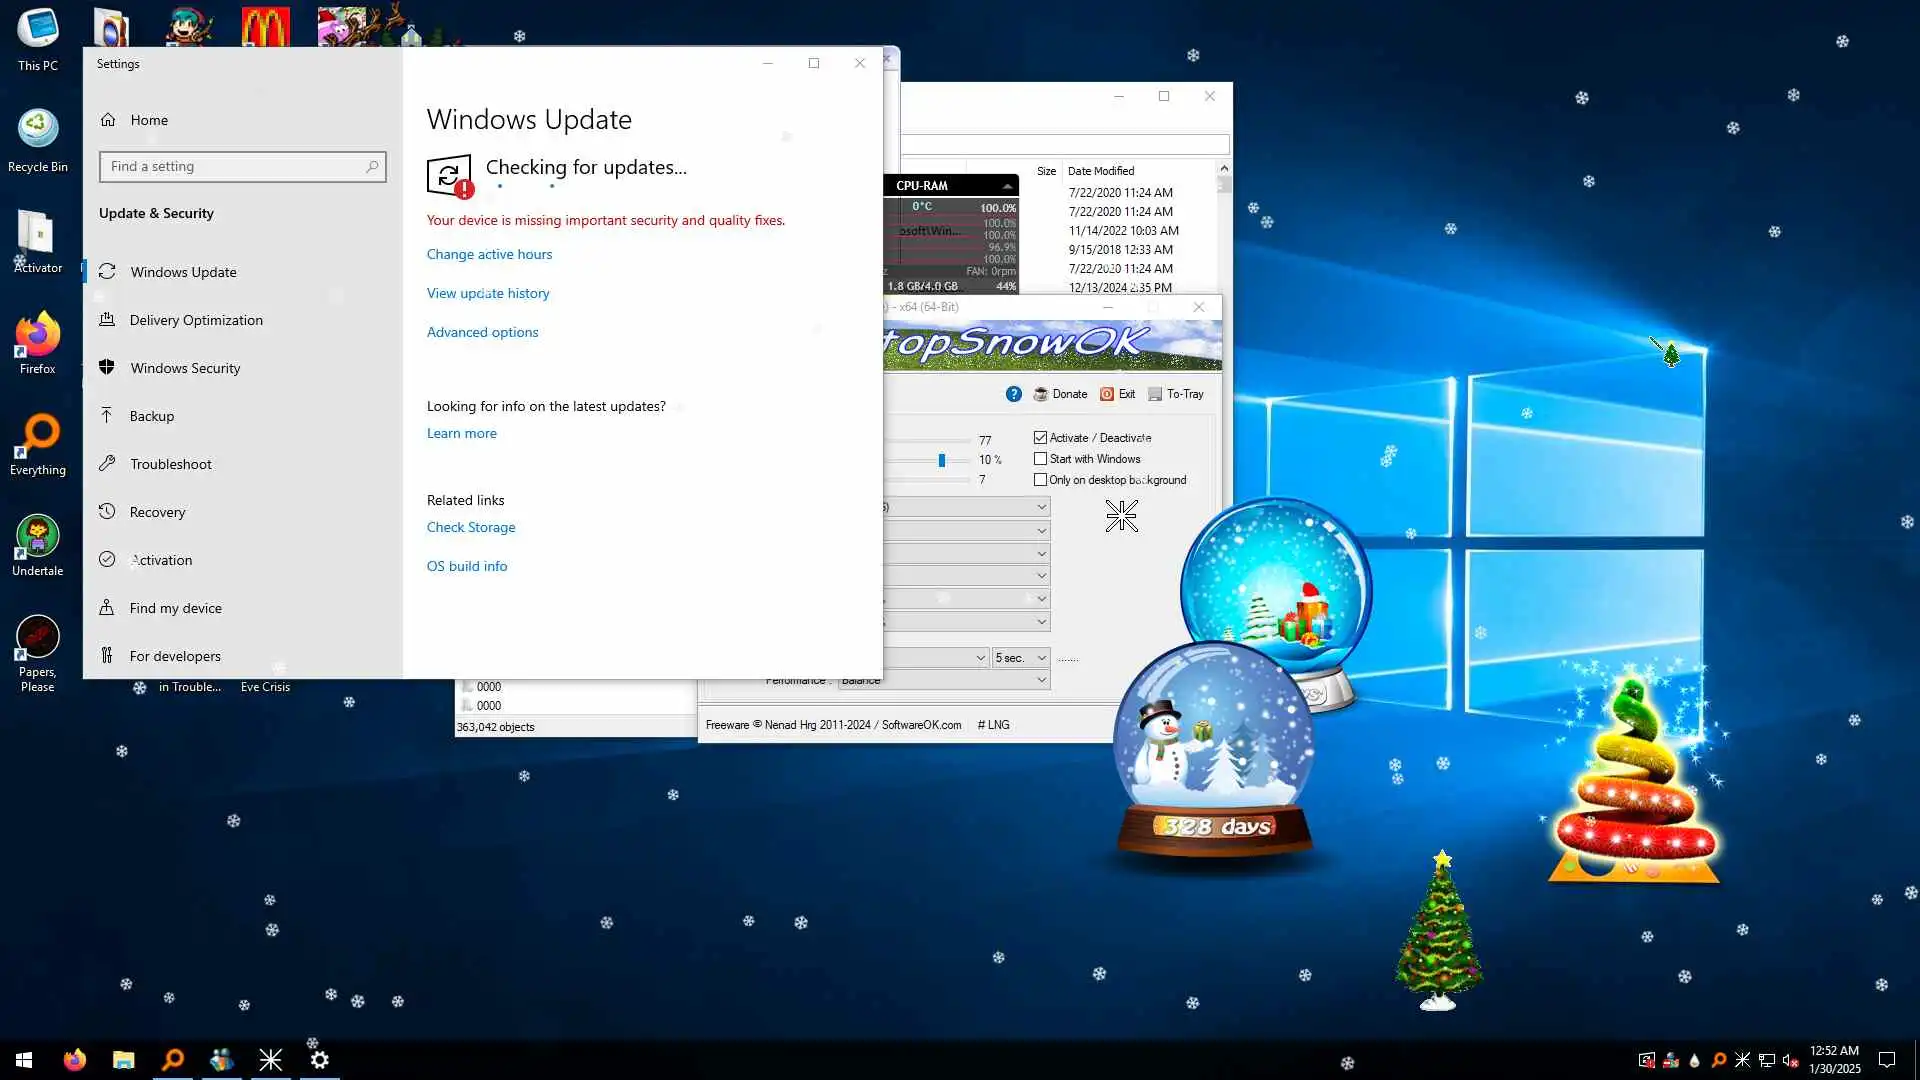Toggle Activate / Deactivate checkbox
Image resolution: width=1920 pixels, height=1080 pixels.
pyautogui.click(x=1040, y=438)
